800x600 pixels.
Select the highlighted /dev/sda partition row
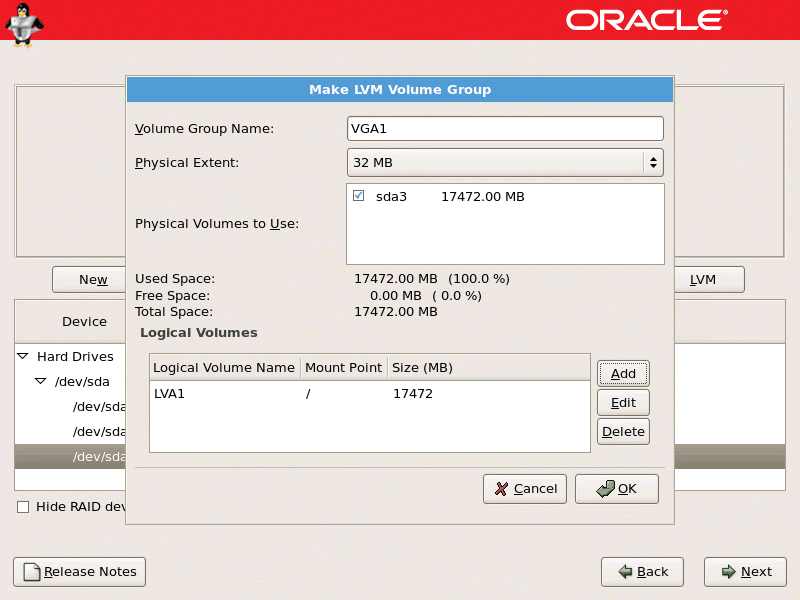(x=70, y=457)
